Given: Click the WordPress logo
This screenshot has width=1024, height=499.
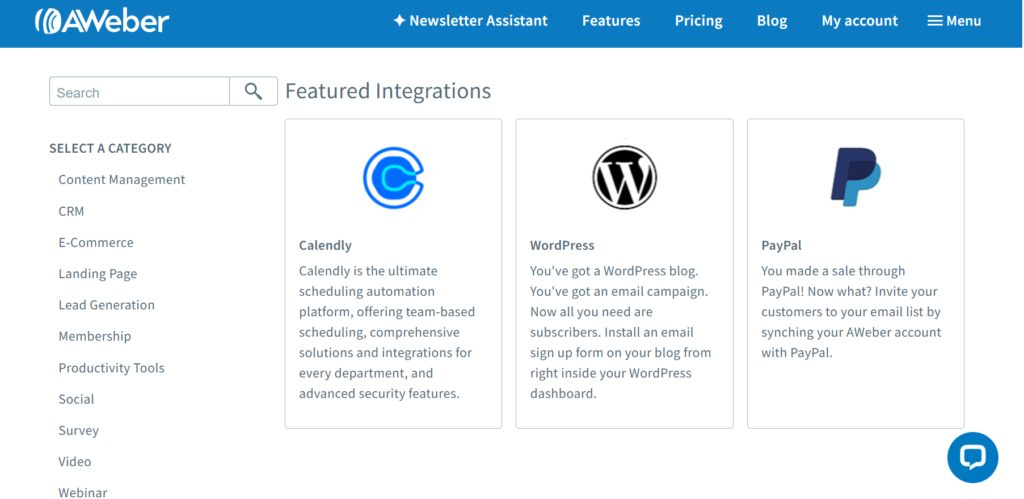Looking at the screenshot, I should click(624, 177).
